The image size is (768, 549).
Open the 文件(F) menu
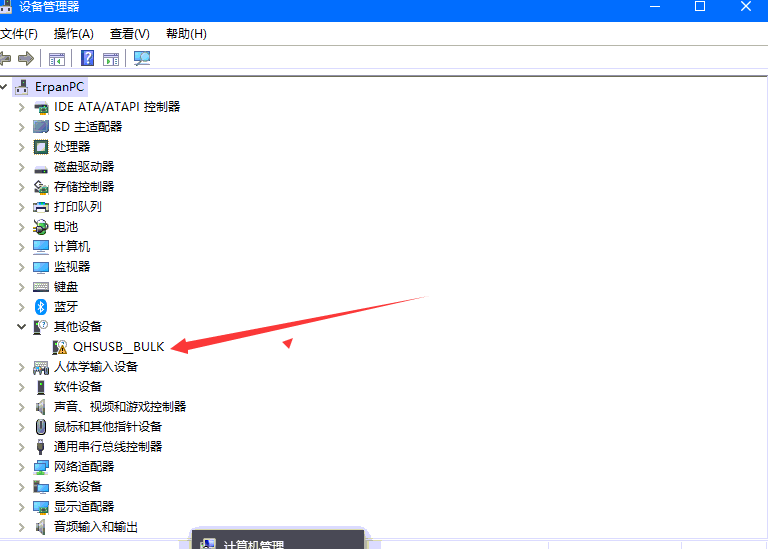19,34
